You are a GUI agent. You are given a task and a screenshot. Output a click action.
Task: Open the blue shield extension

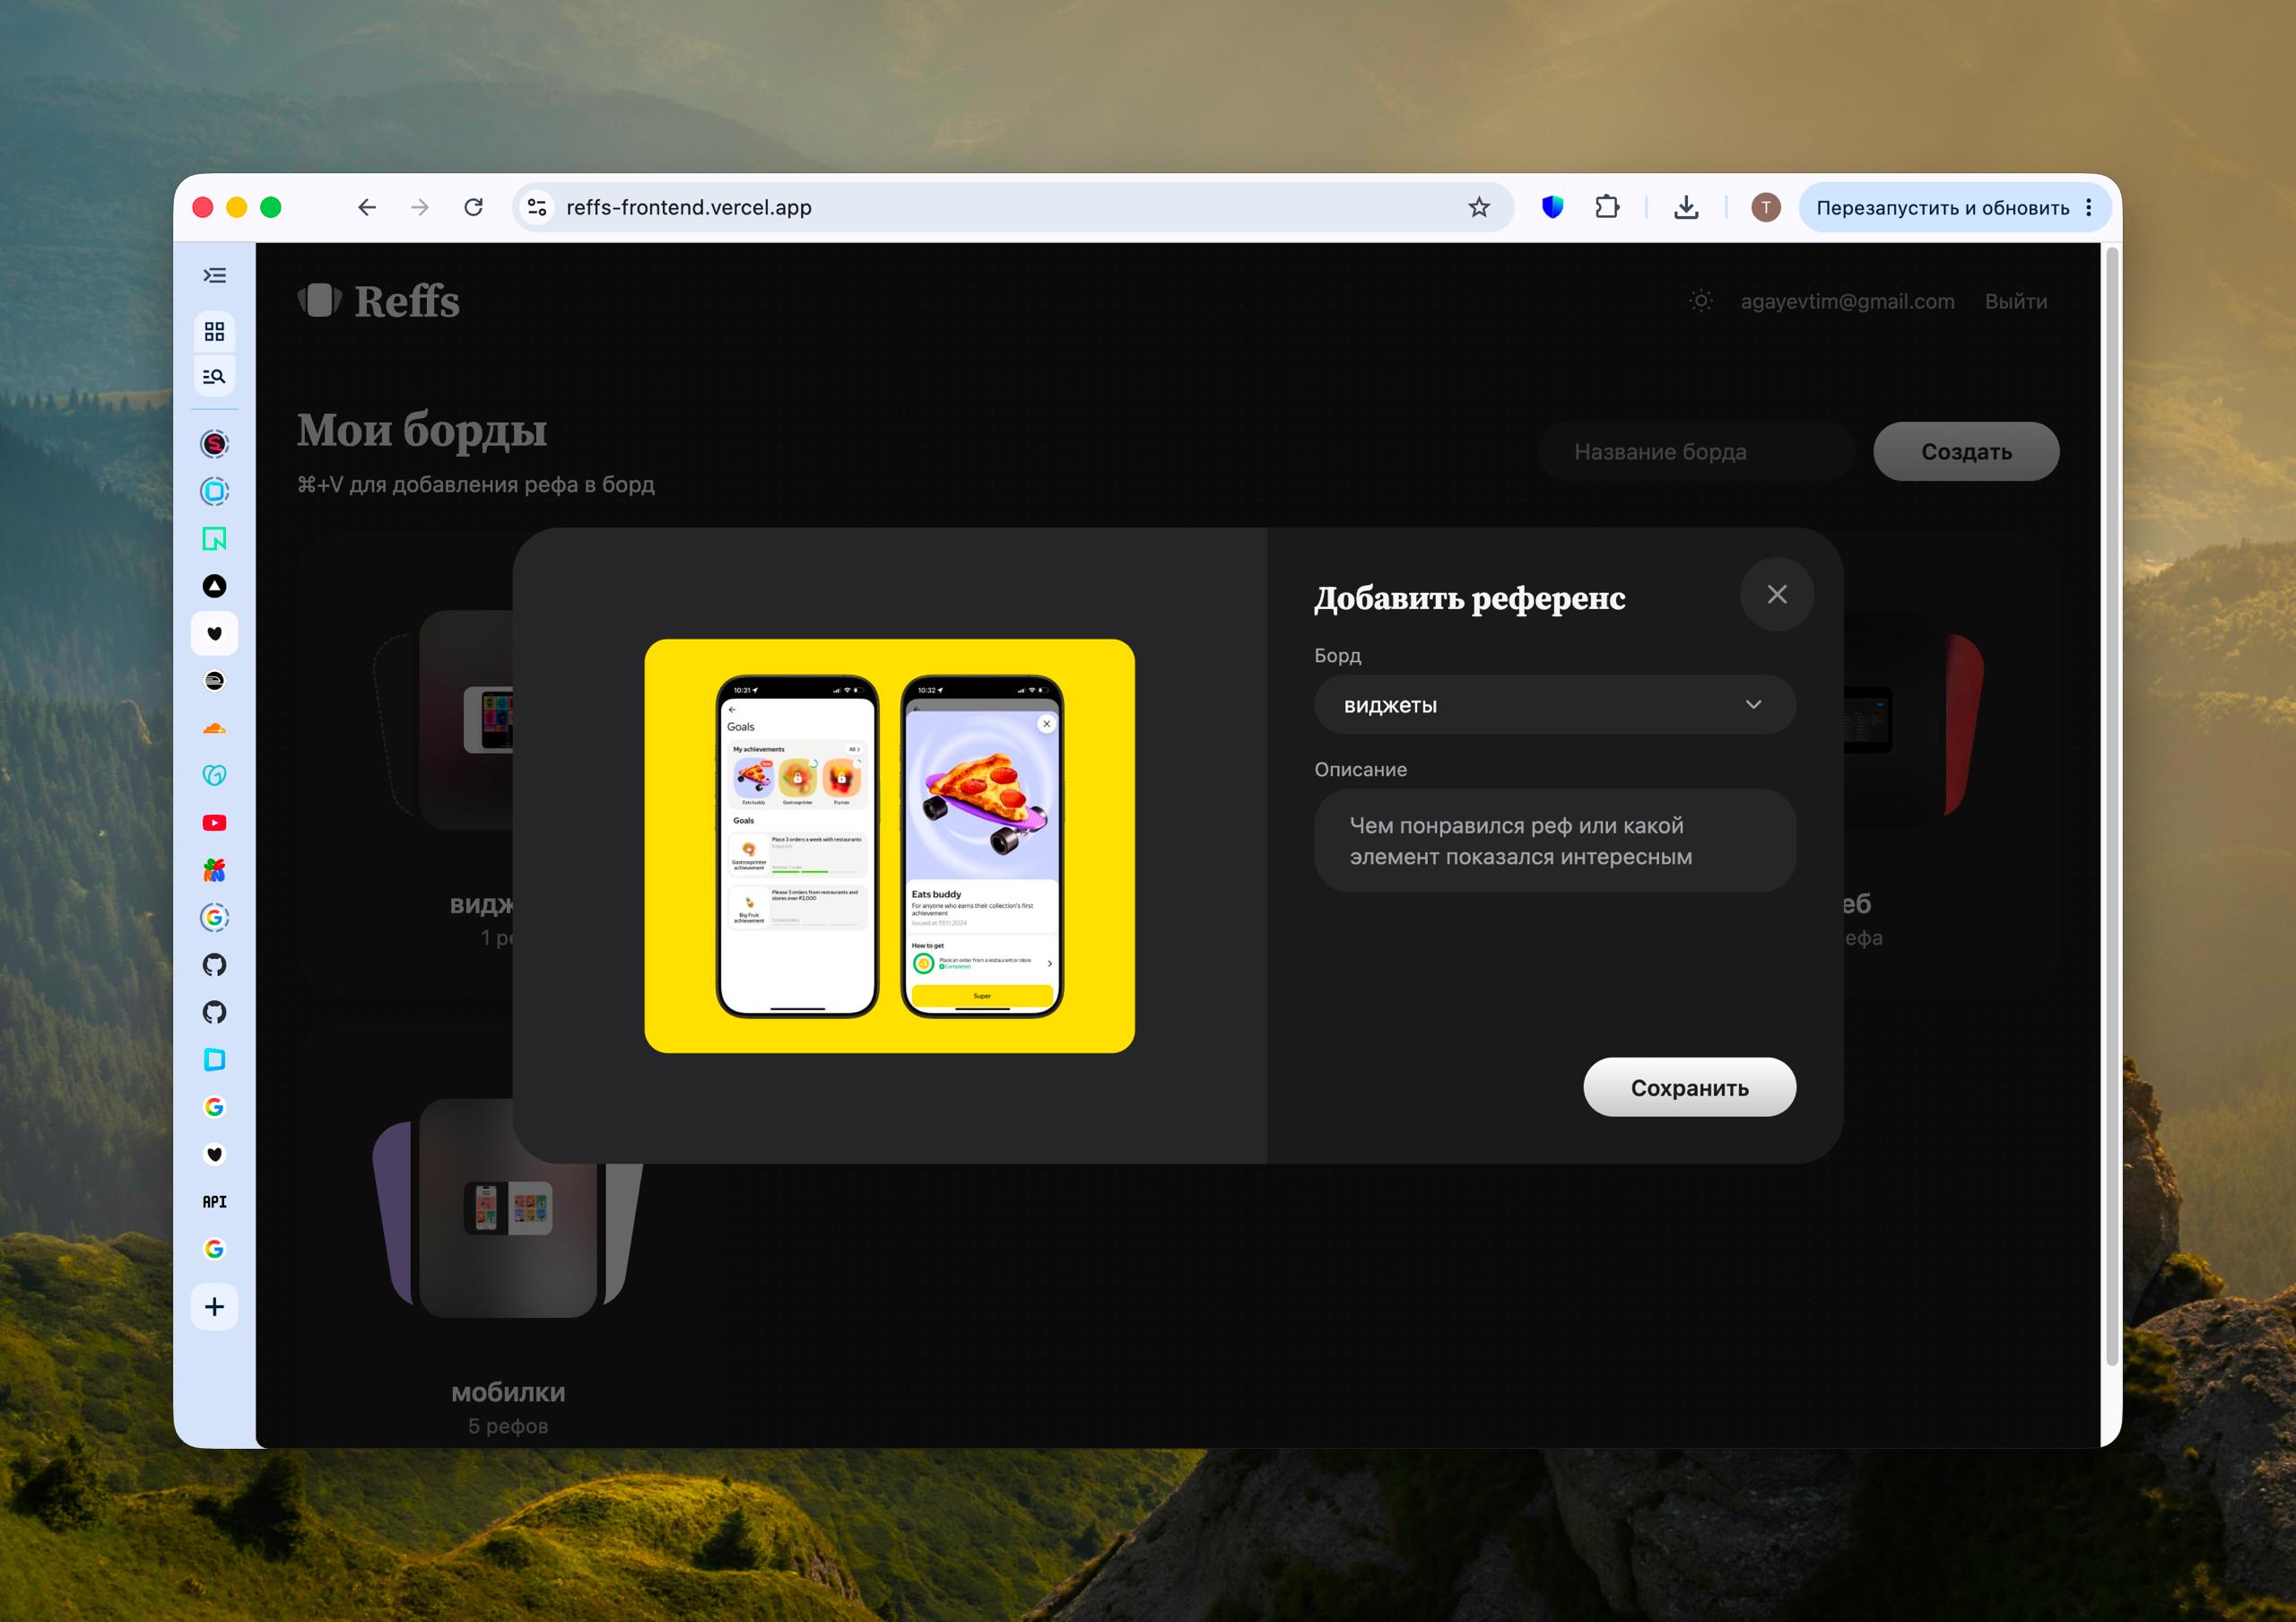(1552, 207)
